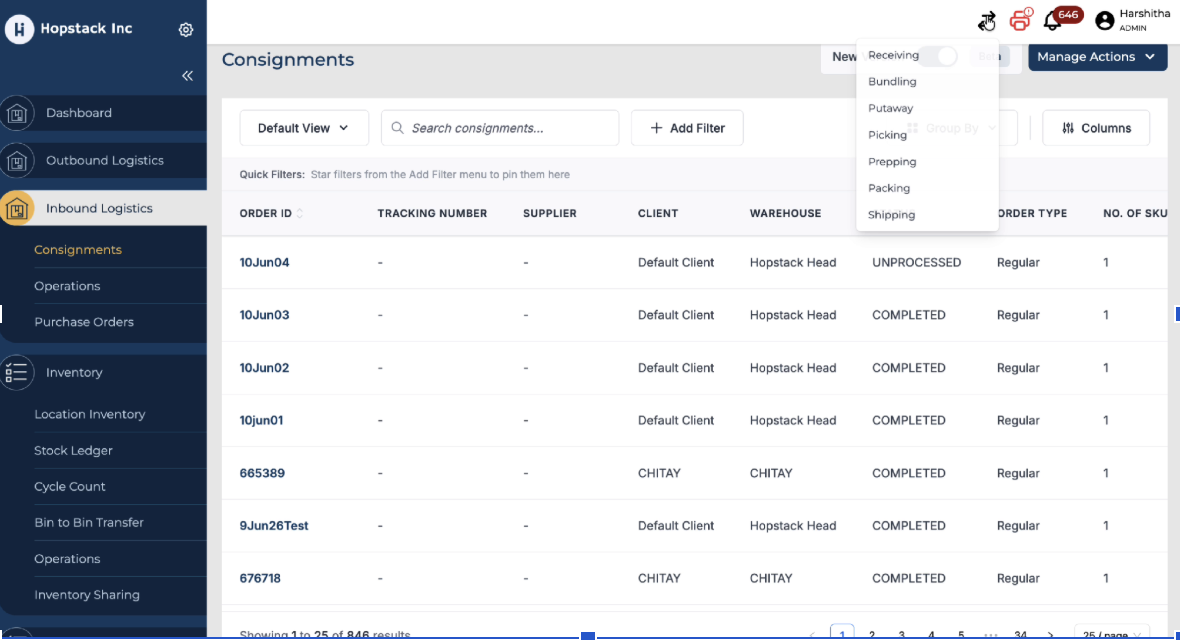Select Putaway from the dropdown menu

click(x=890, y=108)
